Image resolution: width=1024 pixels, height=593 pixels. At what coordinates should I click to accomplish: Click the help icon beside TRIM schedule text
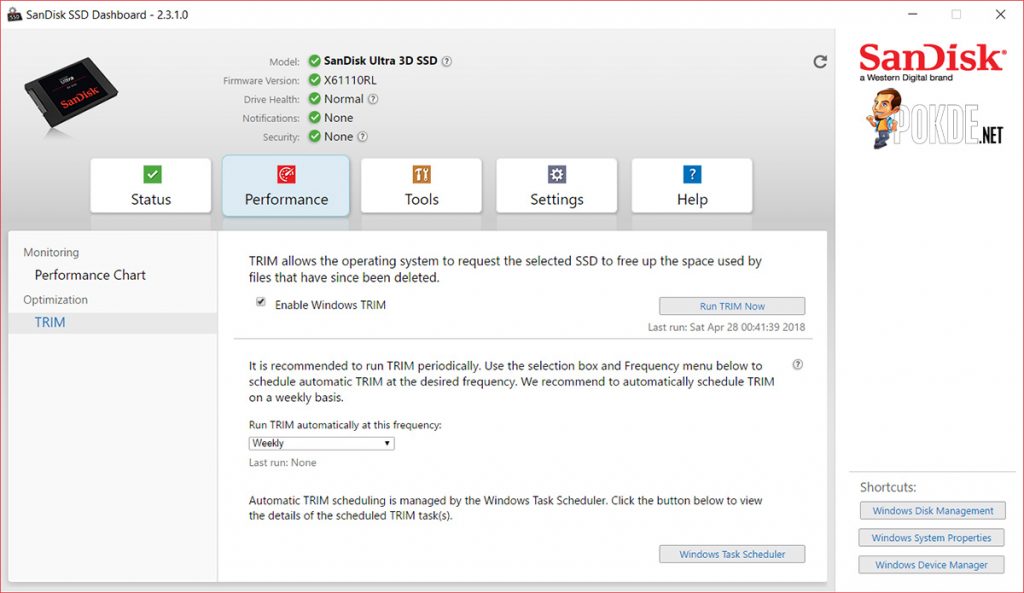797,364
